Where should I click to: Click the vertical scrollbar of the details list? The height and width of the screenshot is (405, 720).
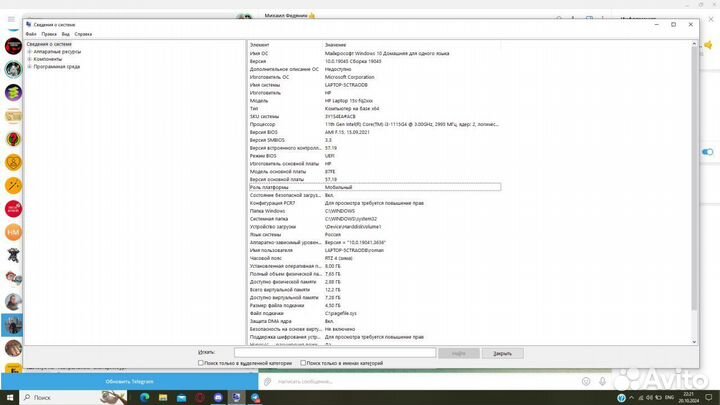[x=693, y=200]
